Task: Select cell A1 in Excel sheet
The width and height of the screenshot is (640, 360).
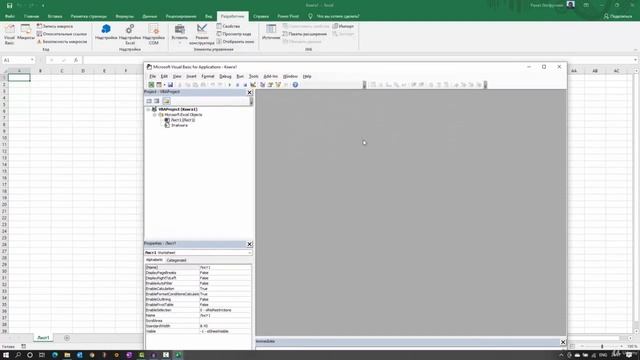Action: 19,78
